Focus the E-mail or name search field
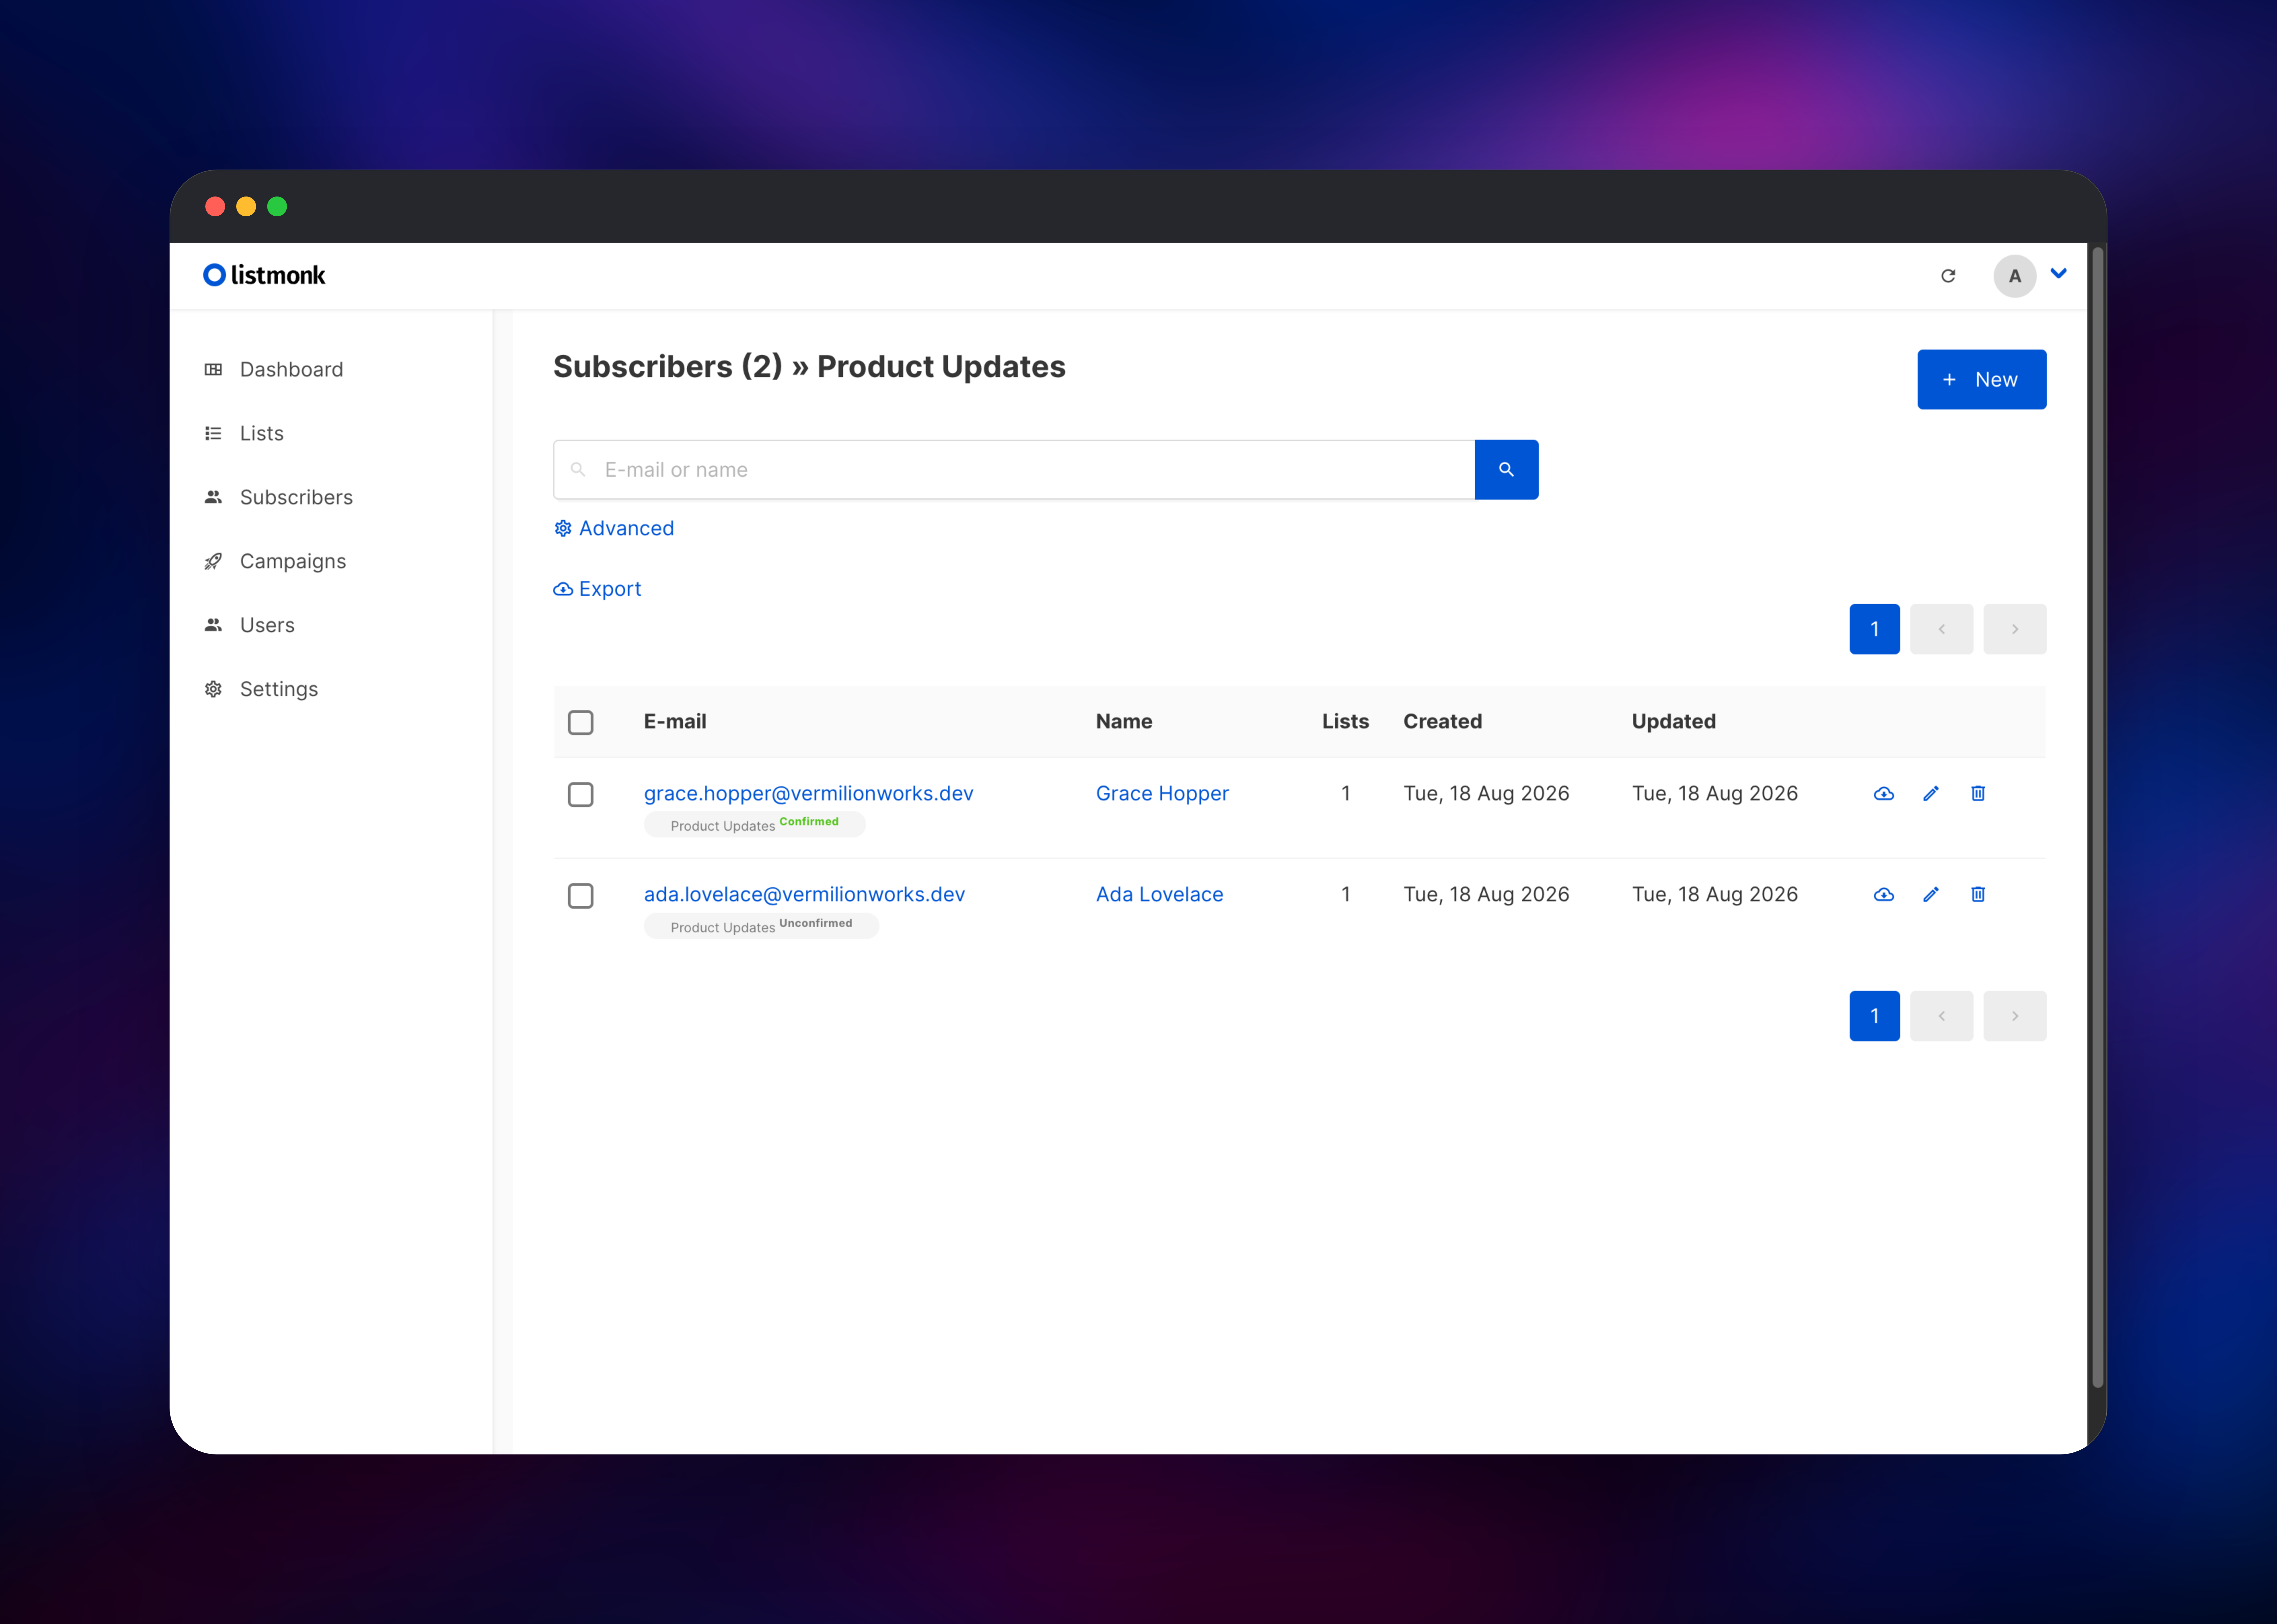Image resolution: width=2277 pixels, height=1624 pixels. pos(1014,470)
